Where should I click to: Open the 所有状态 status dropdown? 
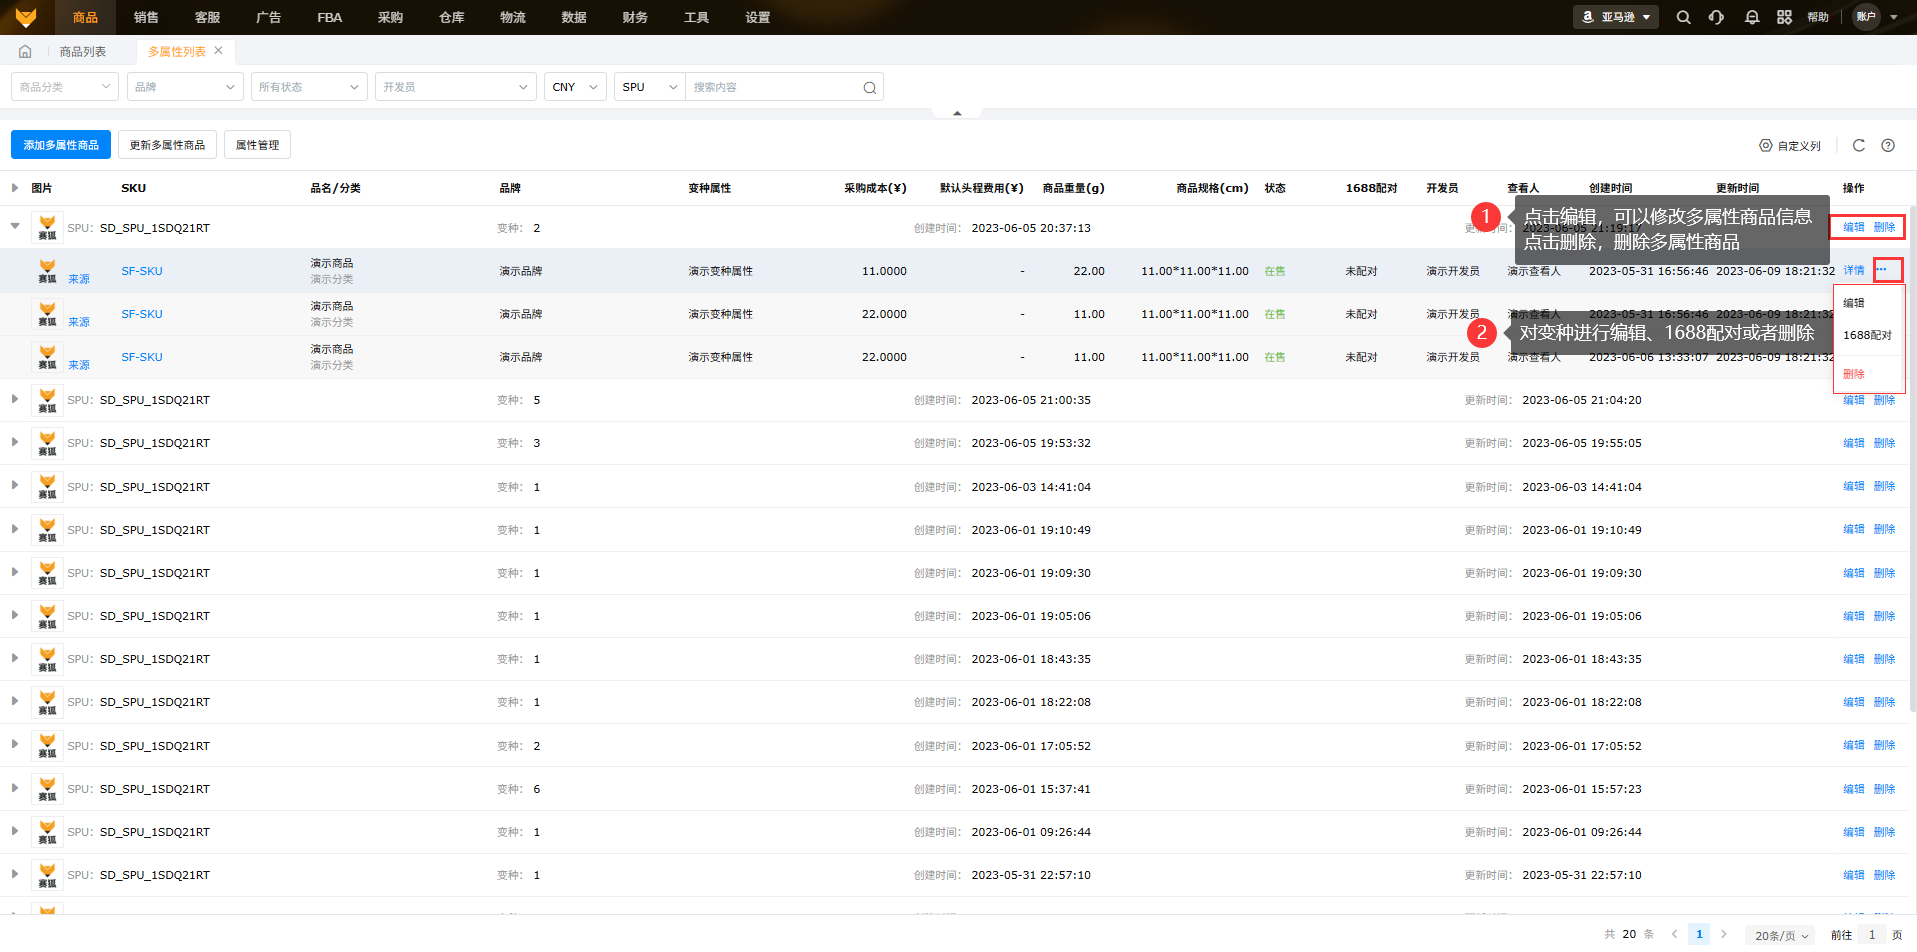point(308,87)
